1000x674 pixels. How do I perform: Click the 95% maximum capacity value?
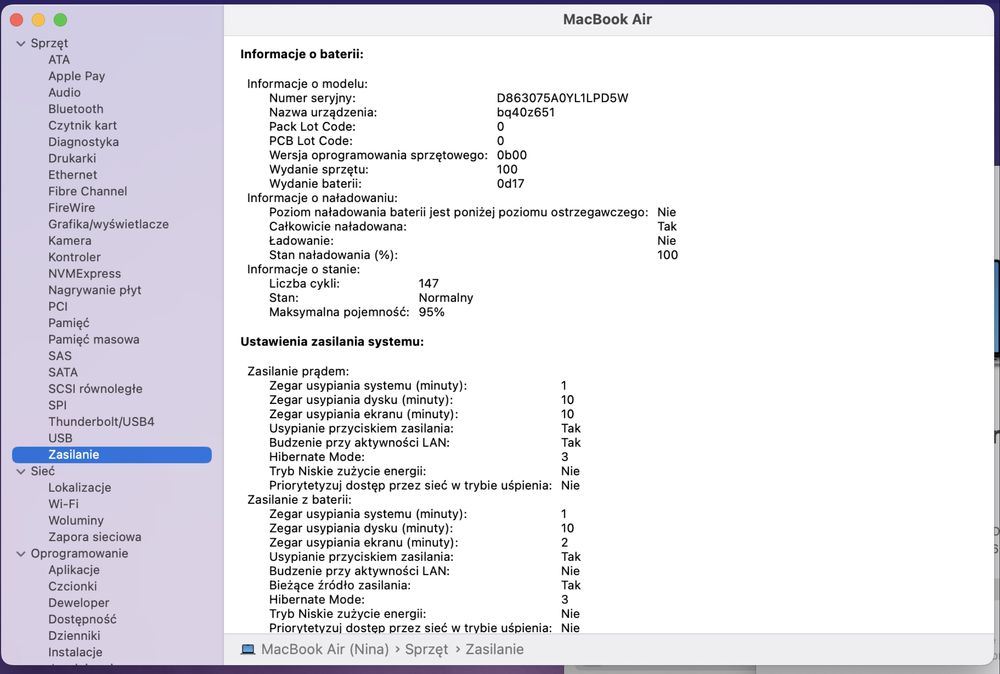point(432,312)
